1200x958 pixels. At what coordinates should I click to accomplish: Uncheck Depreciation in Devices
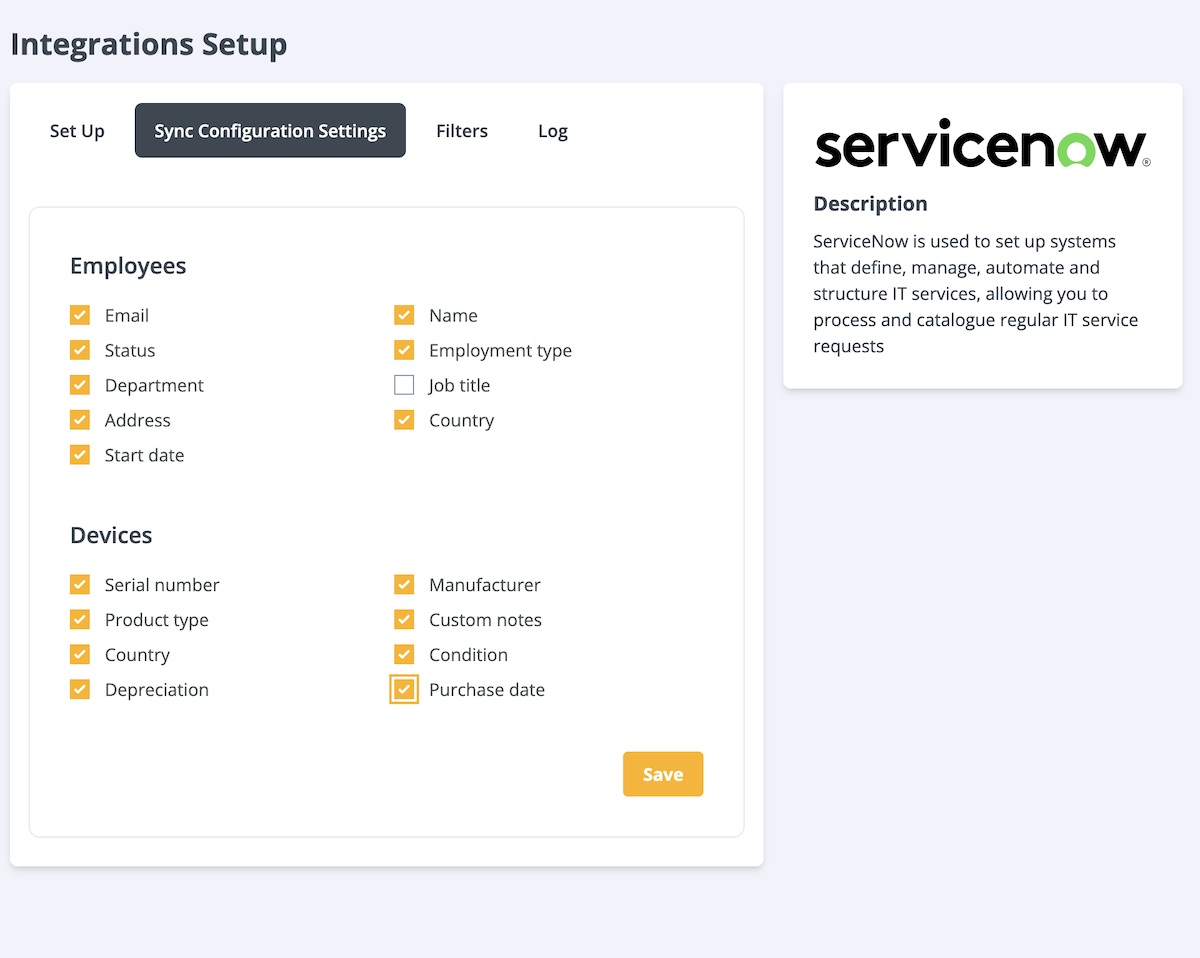(79, 689)
